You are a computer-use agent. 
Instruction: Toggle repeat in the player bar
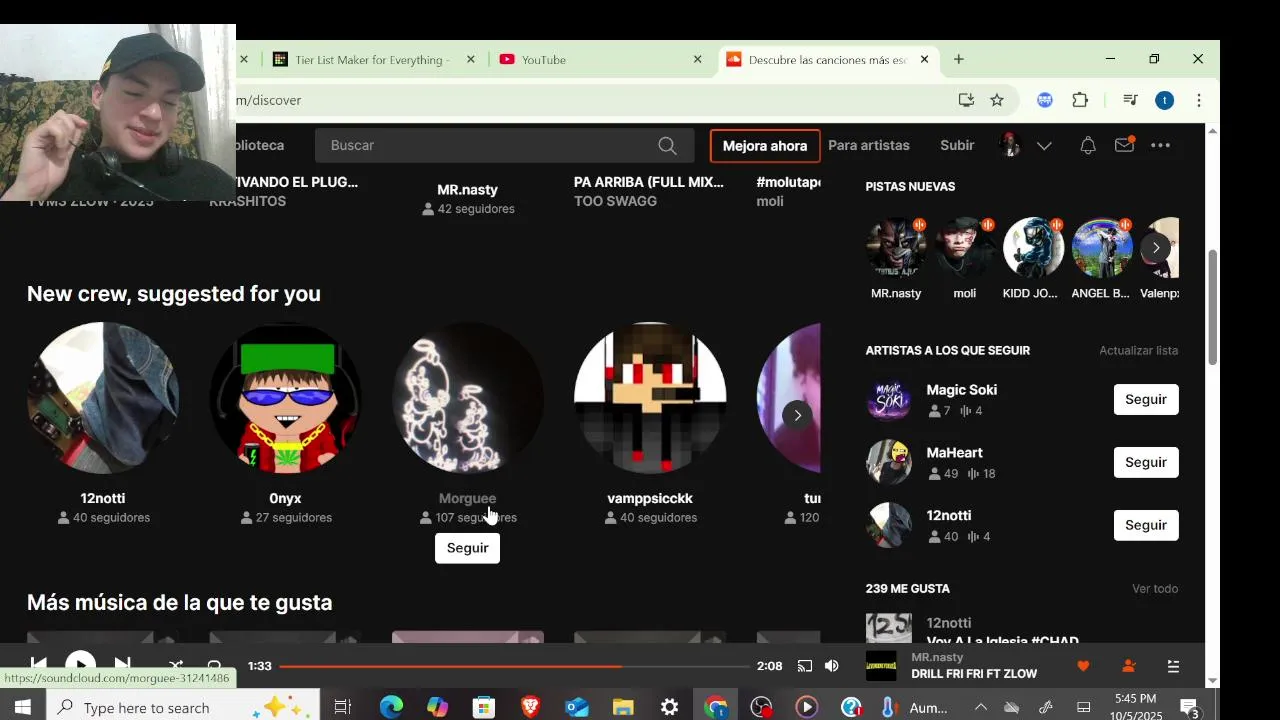(213, 666)
